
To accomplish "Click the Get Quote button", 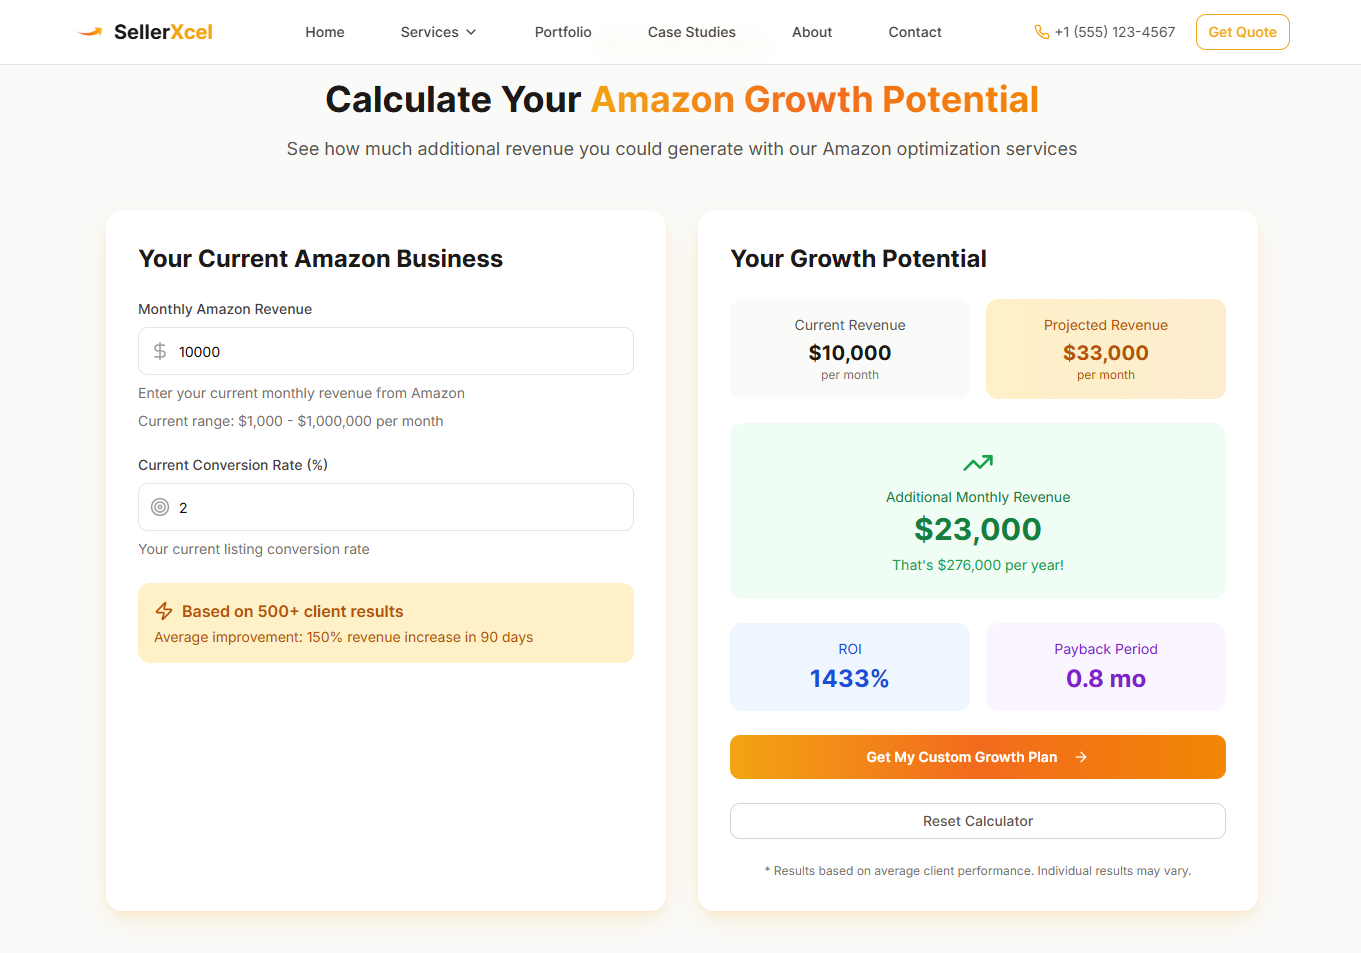I will tap(1242, 32).
